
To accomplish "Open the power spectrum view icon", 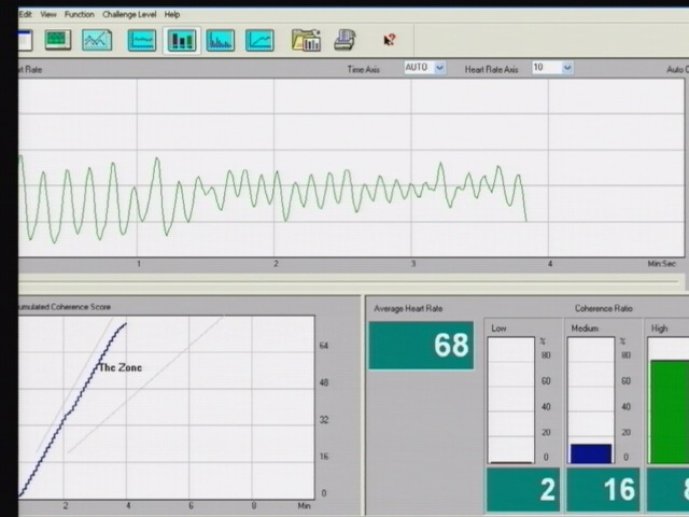I will coord(220,40).
